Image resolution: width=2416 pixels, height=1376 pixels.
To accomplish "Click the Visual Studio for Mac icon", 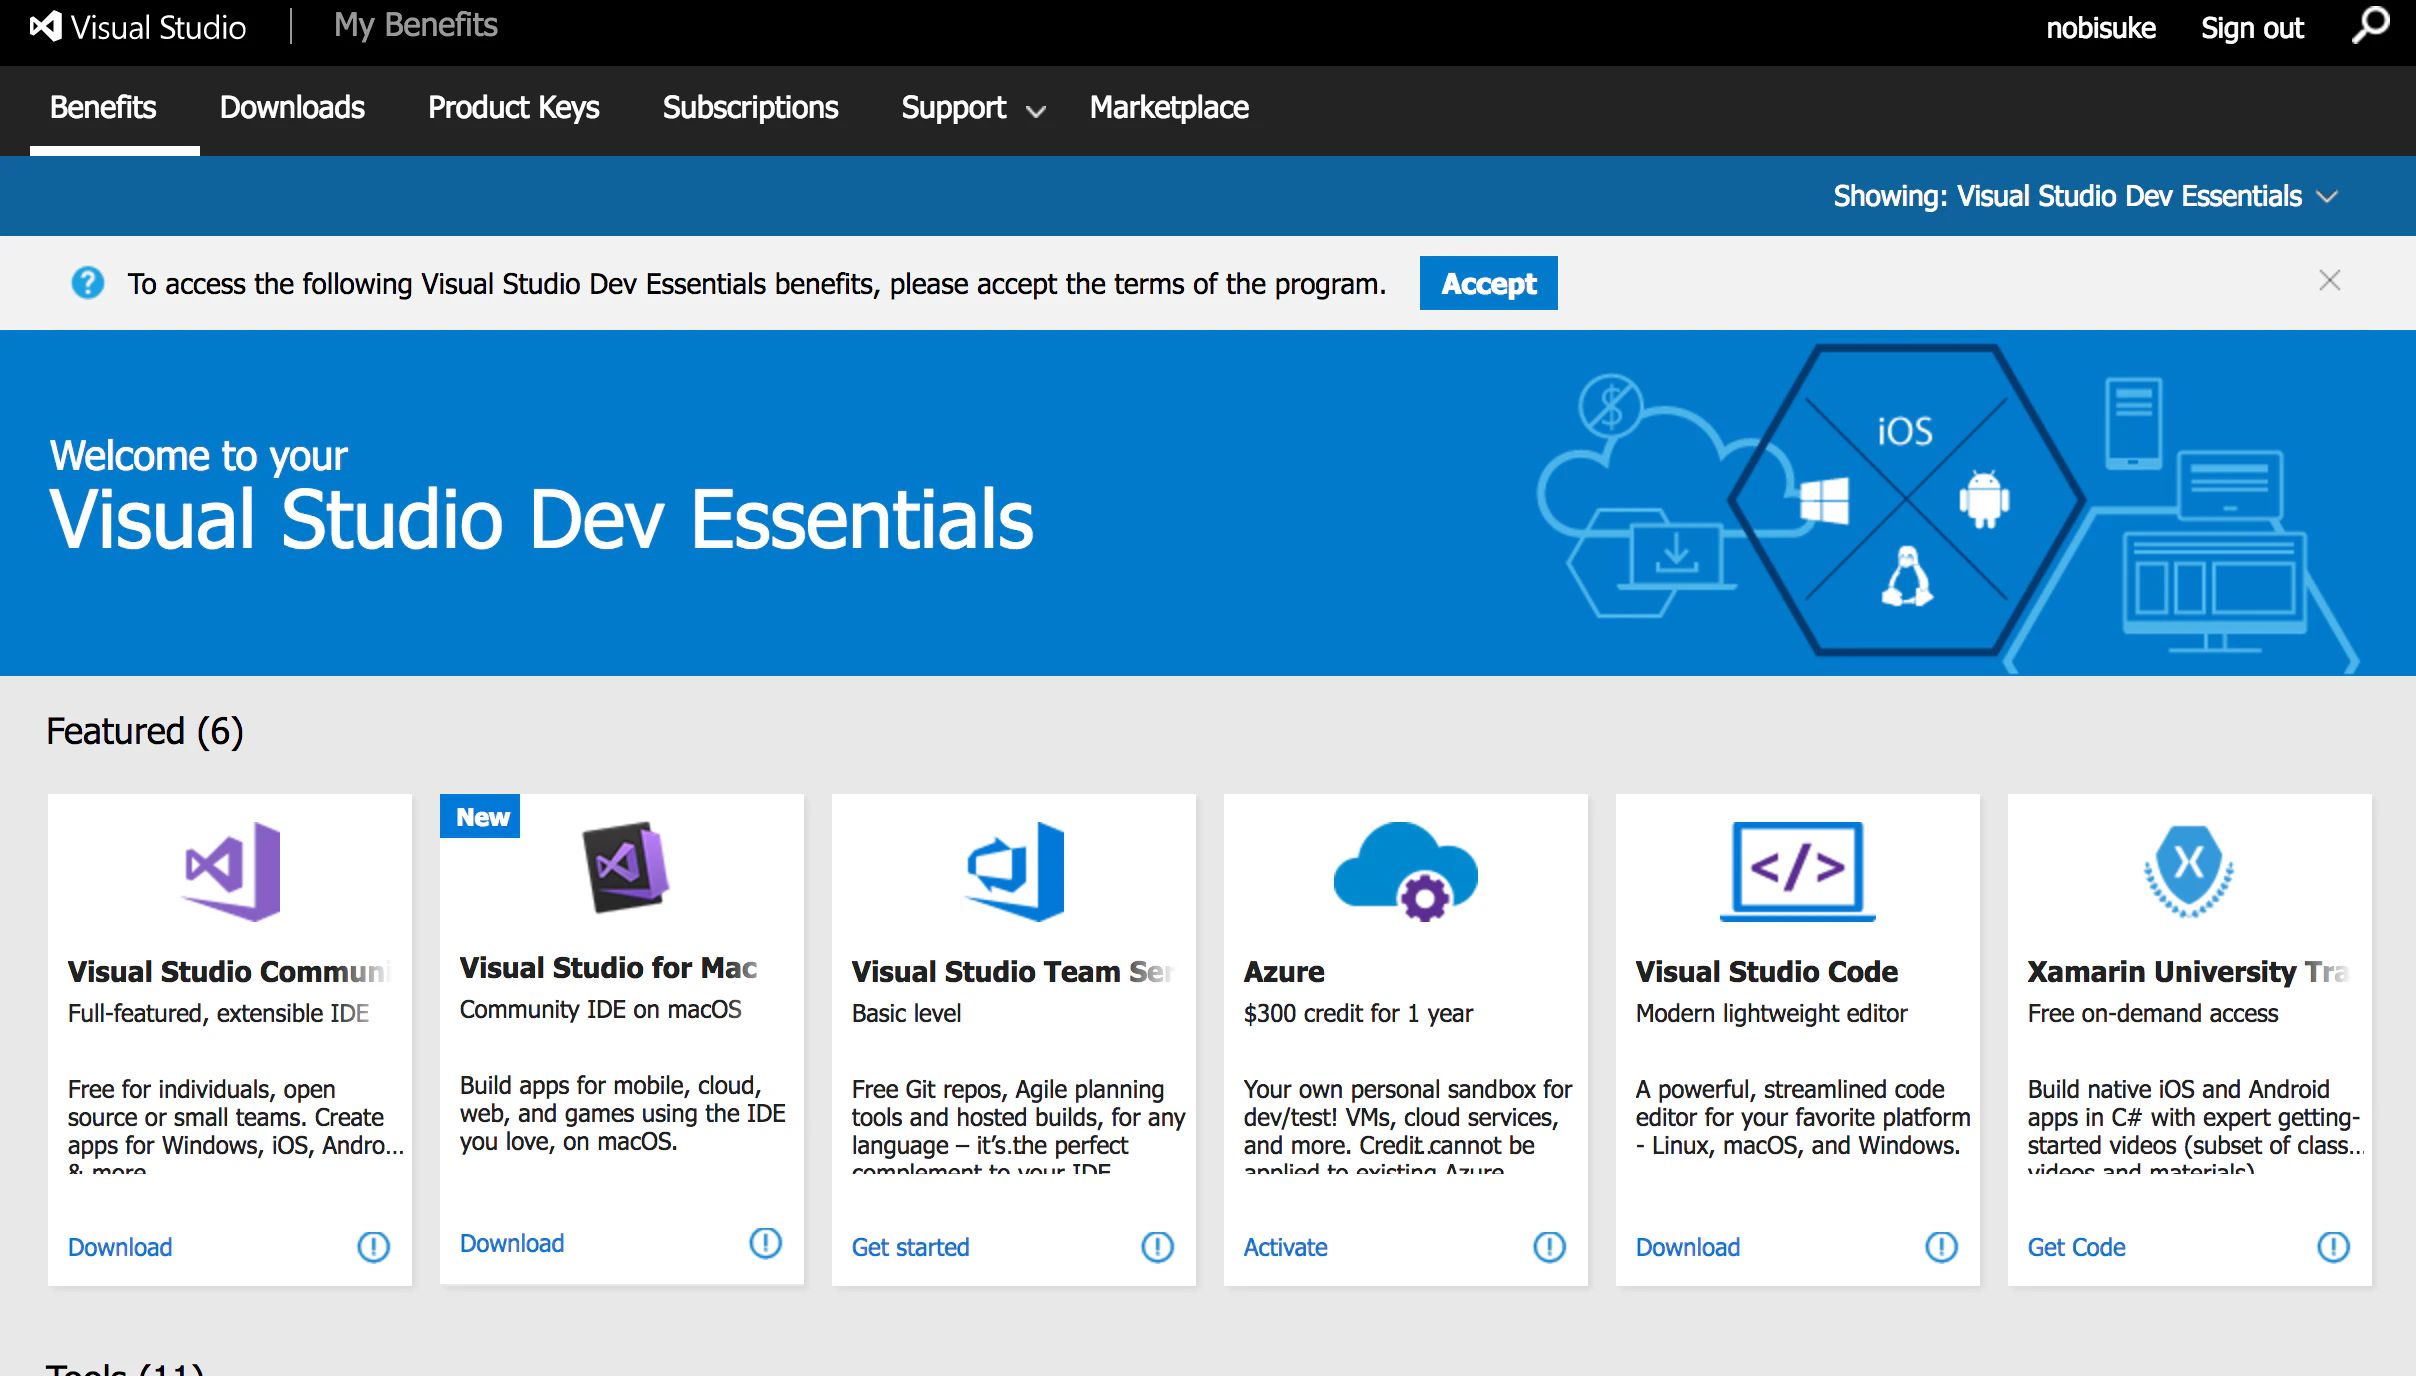I will point(625,867).
